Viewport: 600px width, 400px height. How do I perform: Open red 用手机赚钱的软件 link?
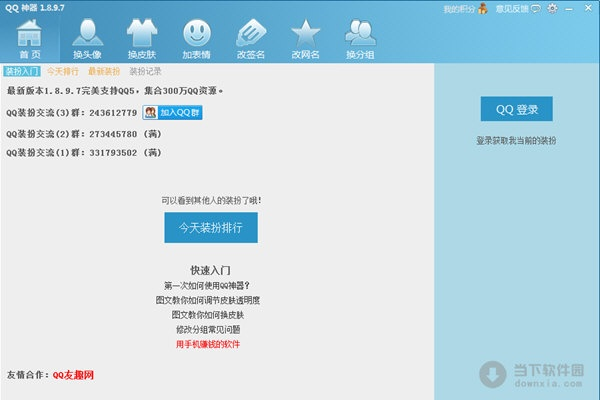click(x=208, y=344)
